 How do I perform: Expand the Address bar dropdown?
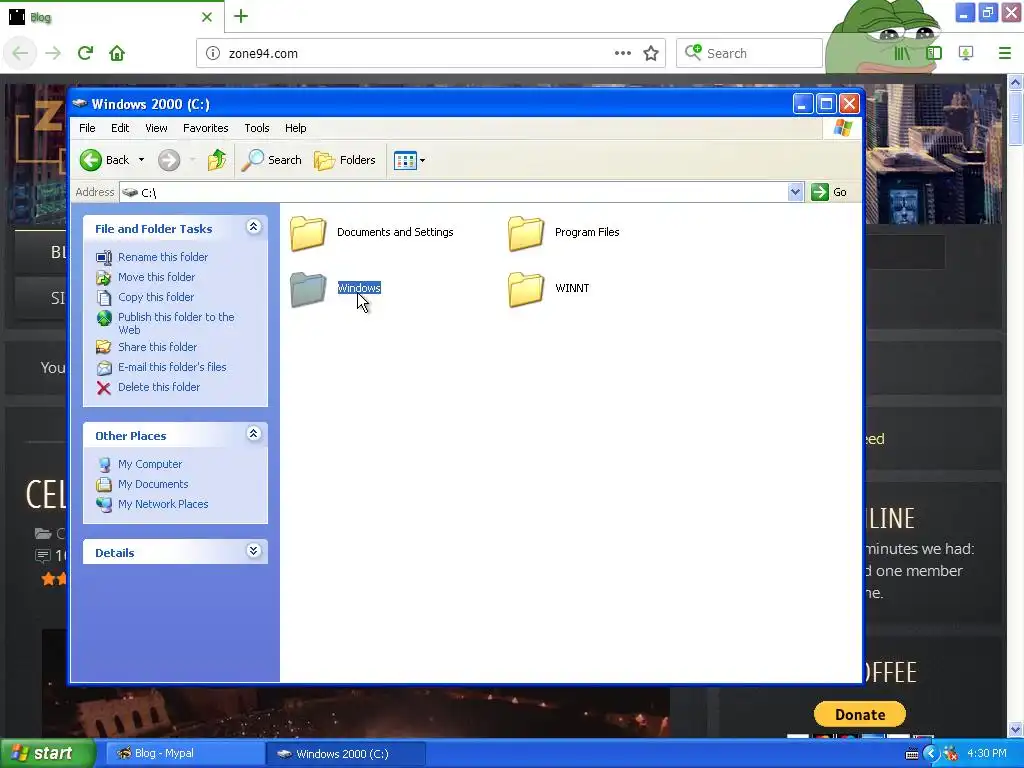pyautogui.click(x=795, y=192)
